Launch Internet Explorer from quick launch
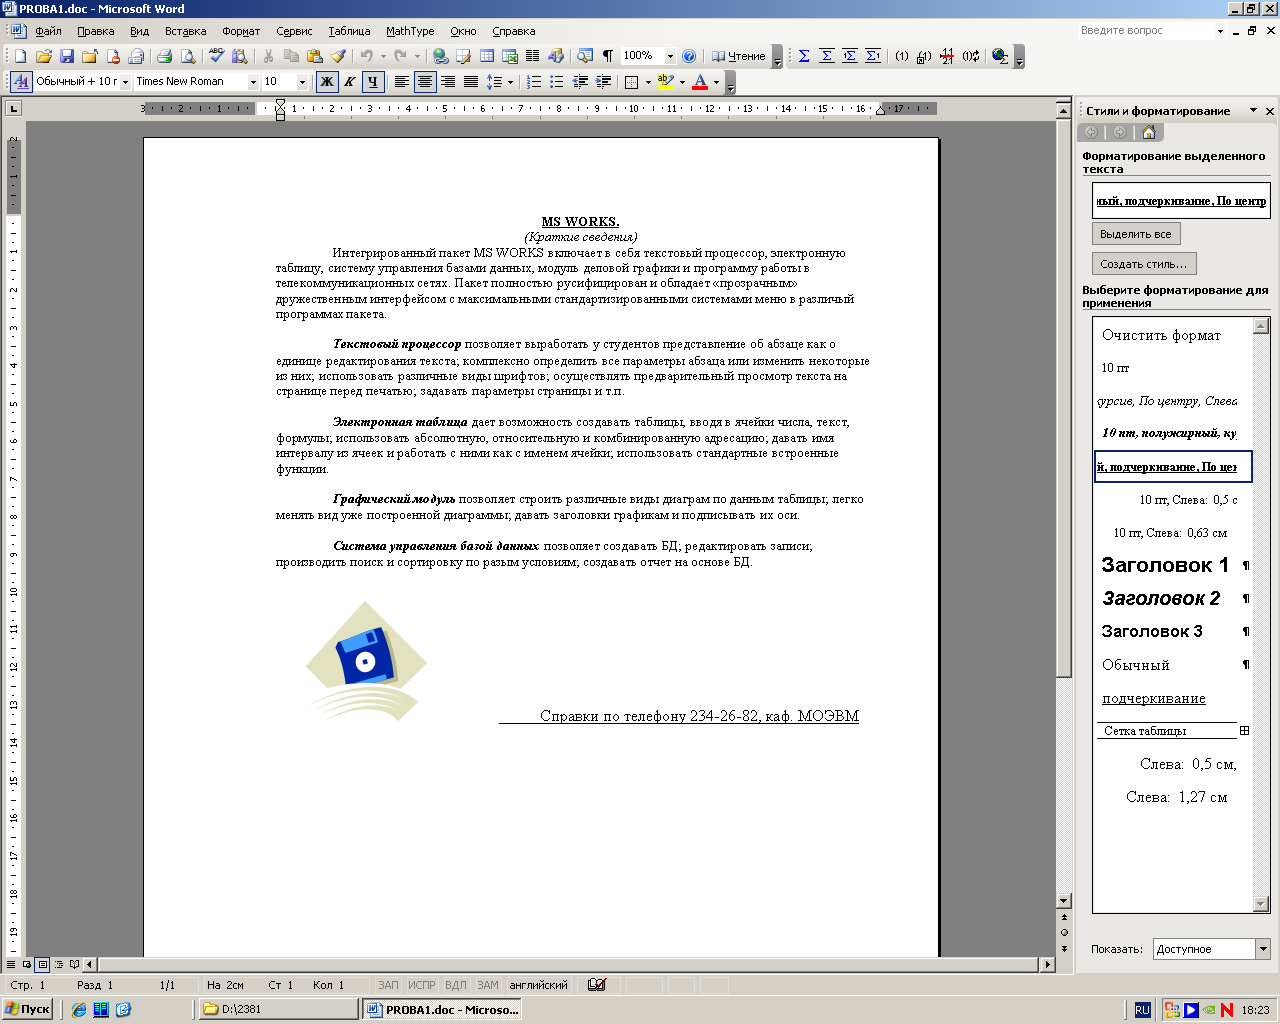This screenshot has width=1280, height=1024. click(x=79, y=1010)
